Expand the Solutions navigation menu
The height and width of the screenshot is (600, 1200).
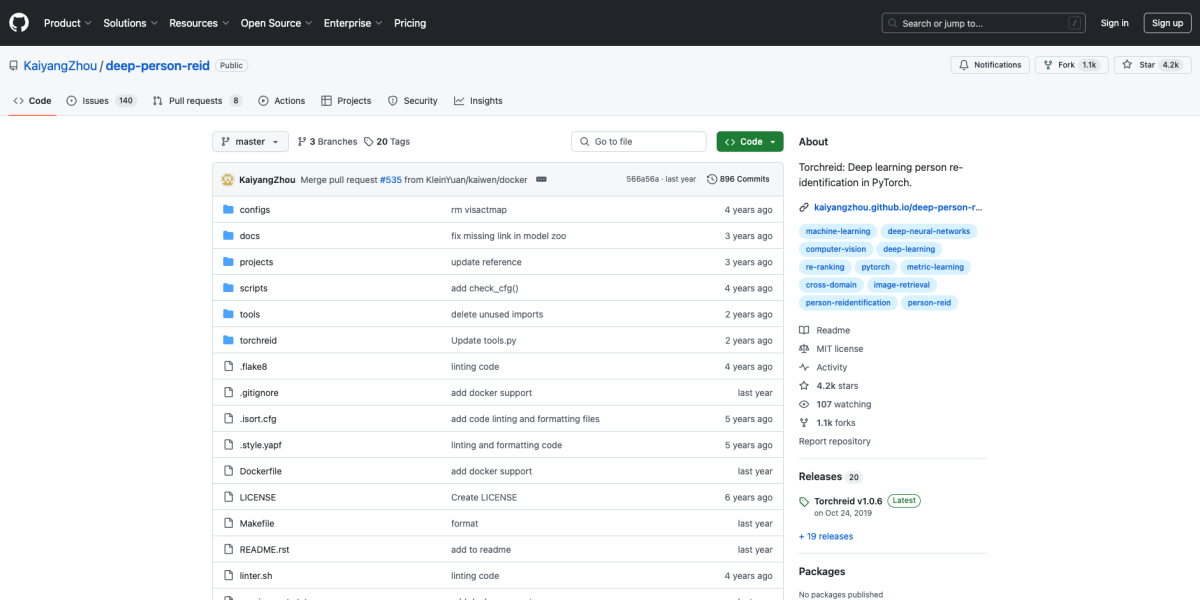tap(130, 23)
